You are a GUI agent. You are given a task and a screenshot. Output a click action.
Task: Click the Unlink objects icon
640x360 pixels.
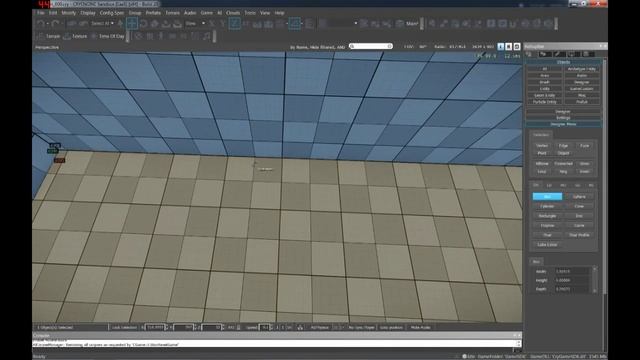tap(83, 24)
